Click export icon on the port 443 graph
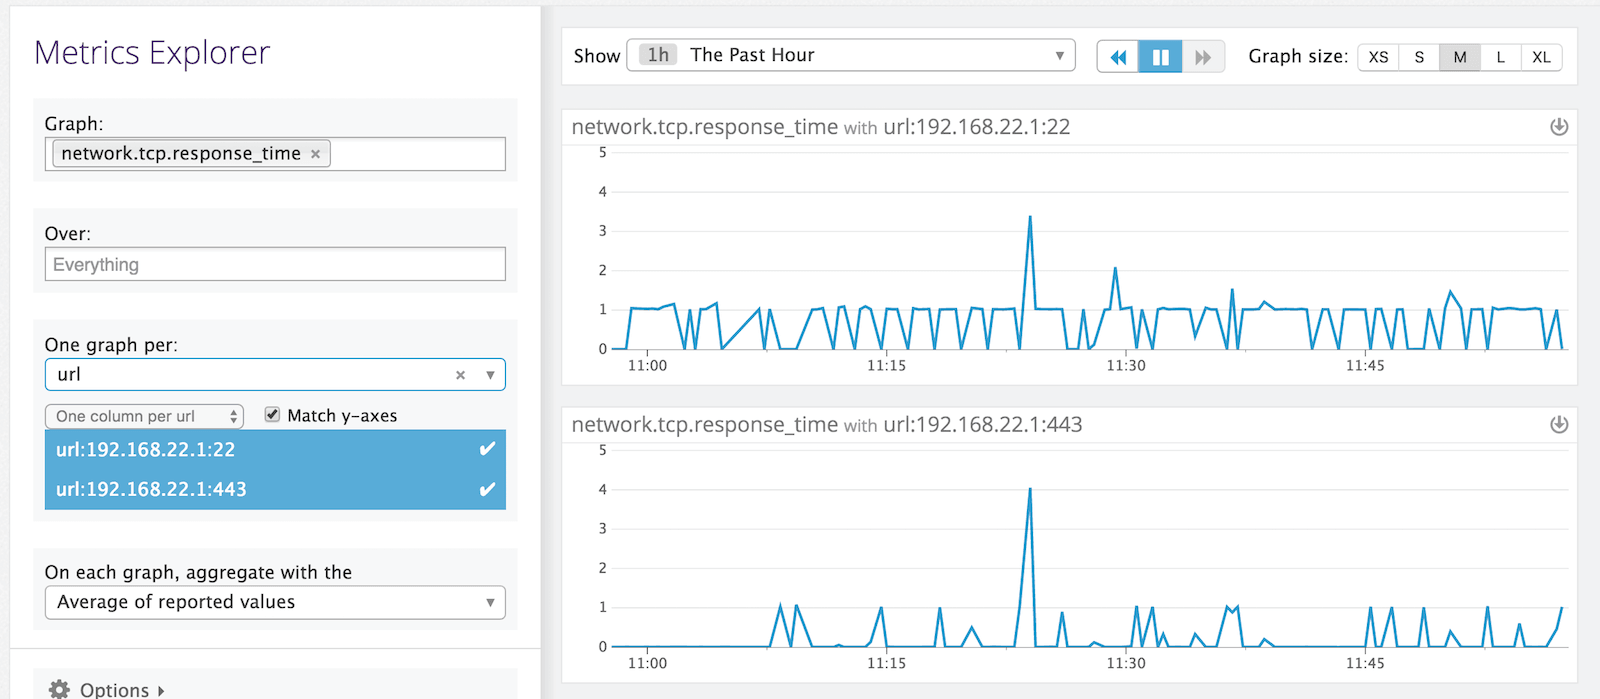The width and height of the screenshot is (1600, 699). coord(1558,425)
